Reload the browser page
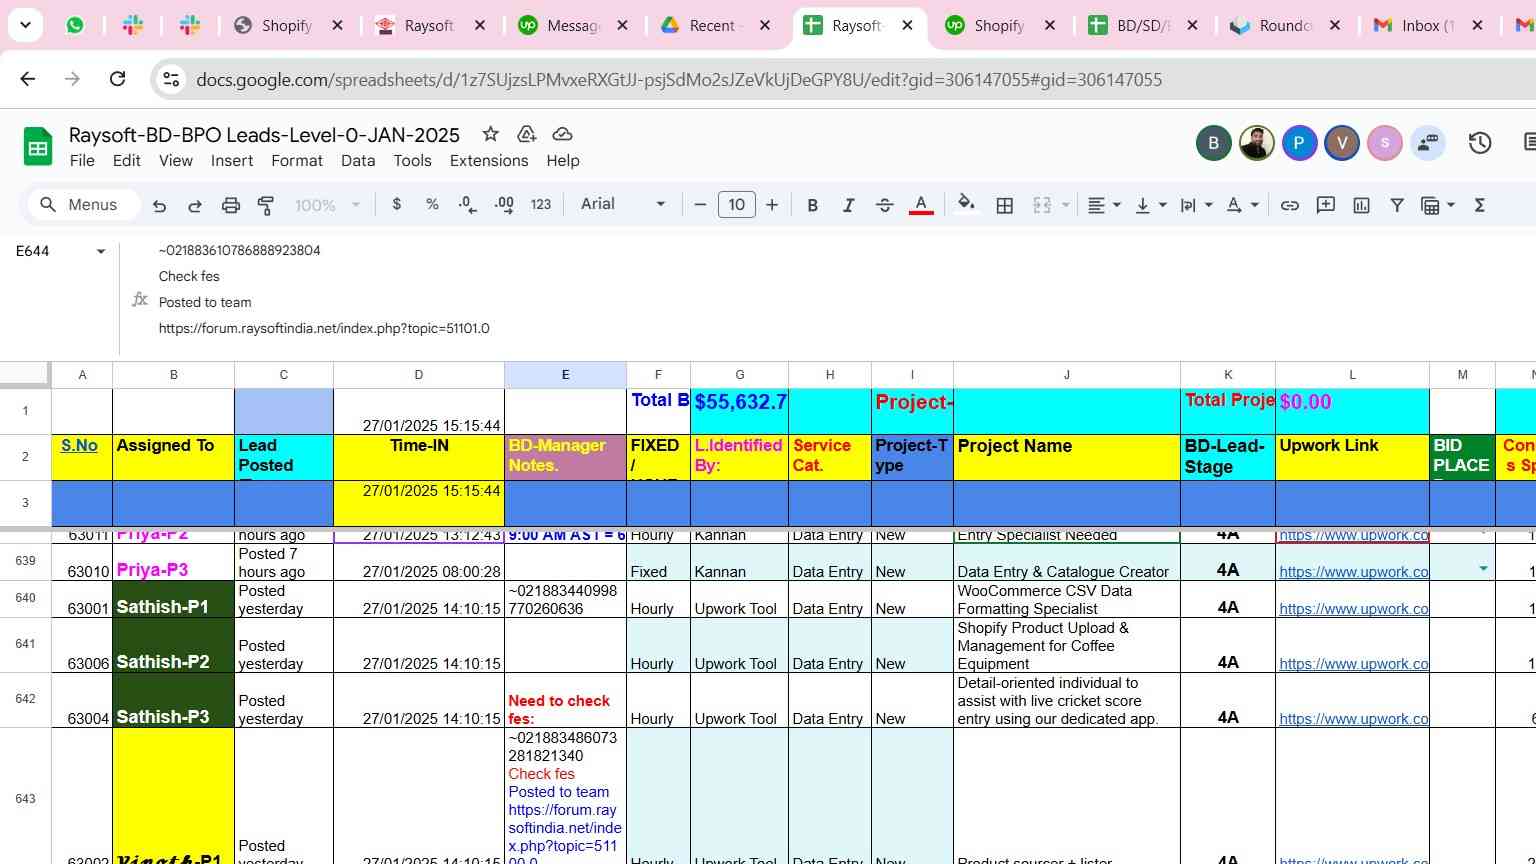Screen dimensions: 1536x864 [117, 79]
